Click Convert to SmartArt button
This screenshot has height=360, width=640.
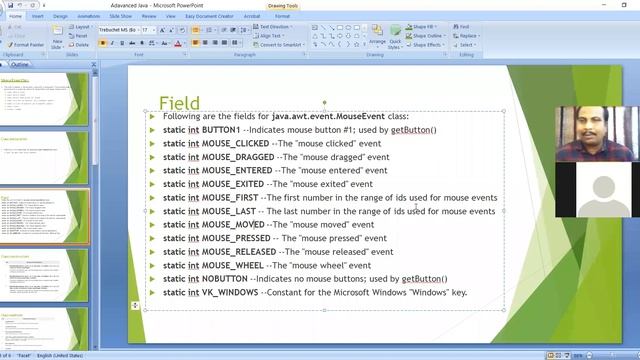(278, 45)
